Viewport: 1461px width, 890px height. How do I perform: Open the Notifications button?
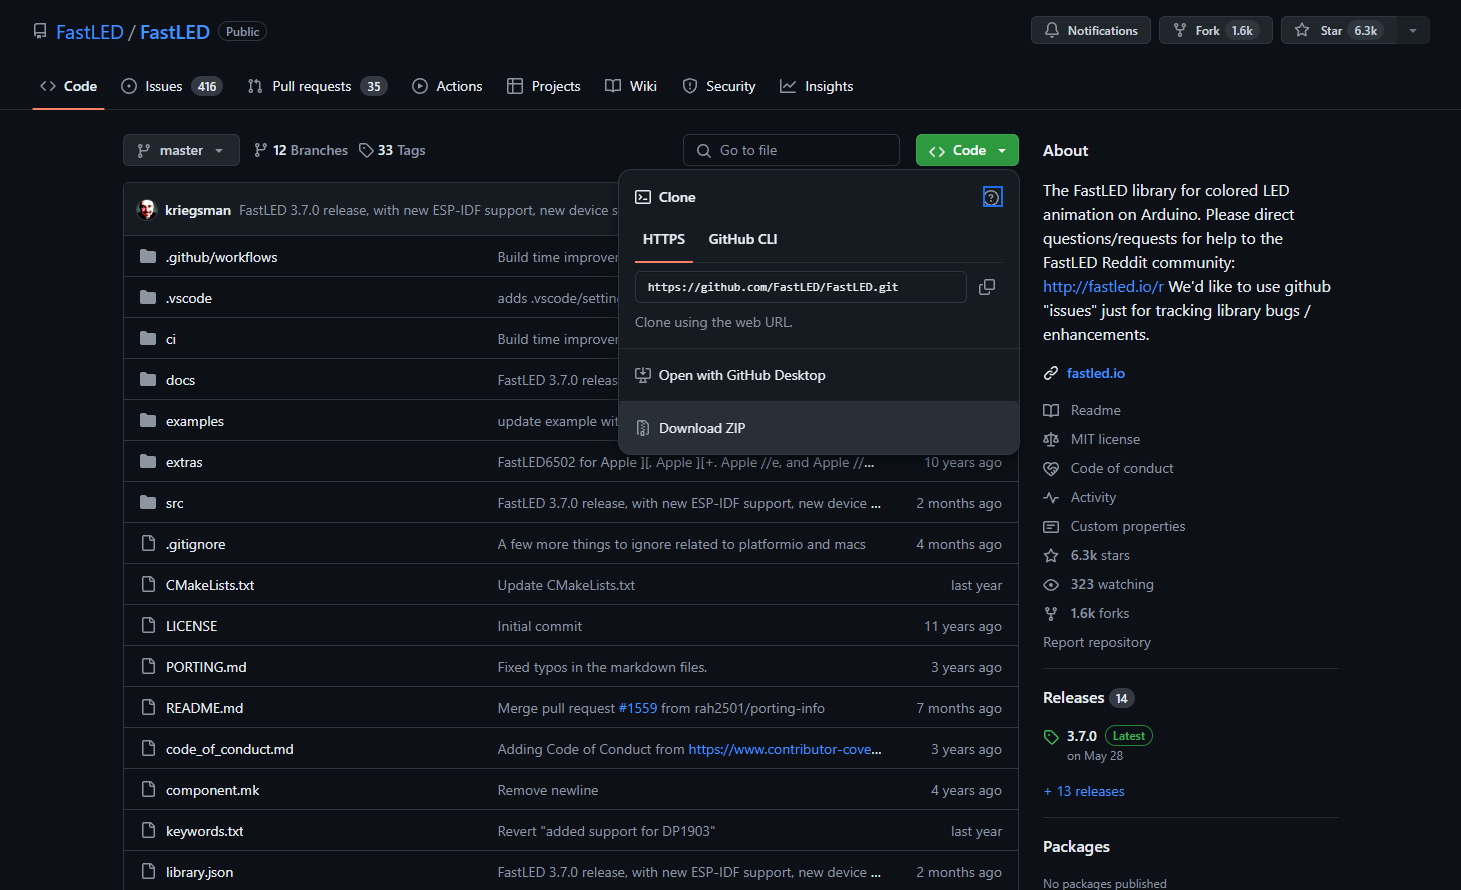point(1091,30)
